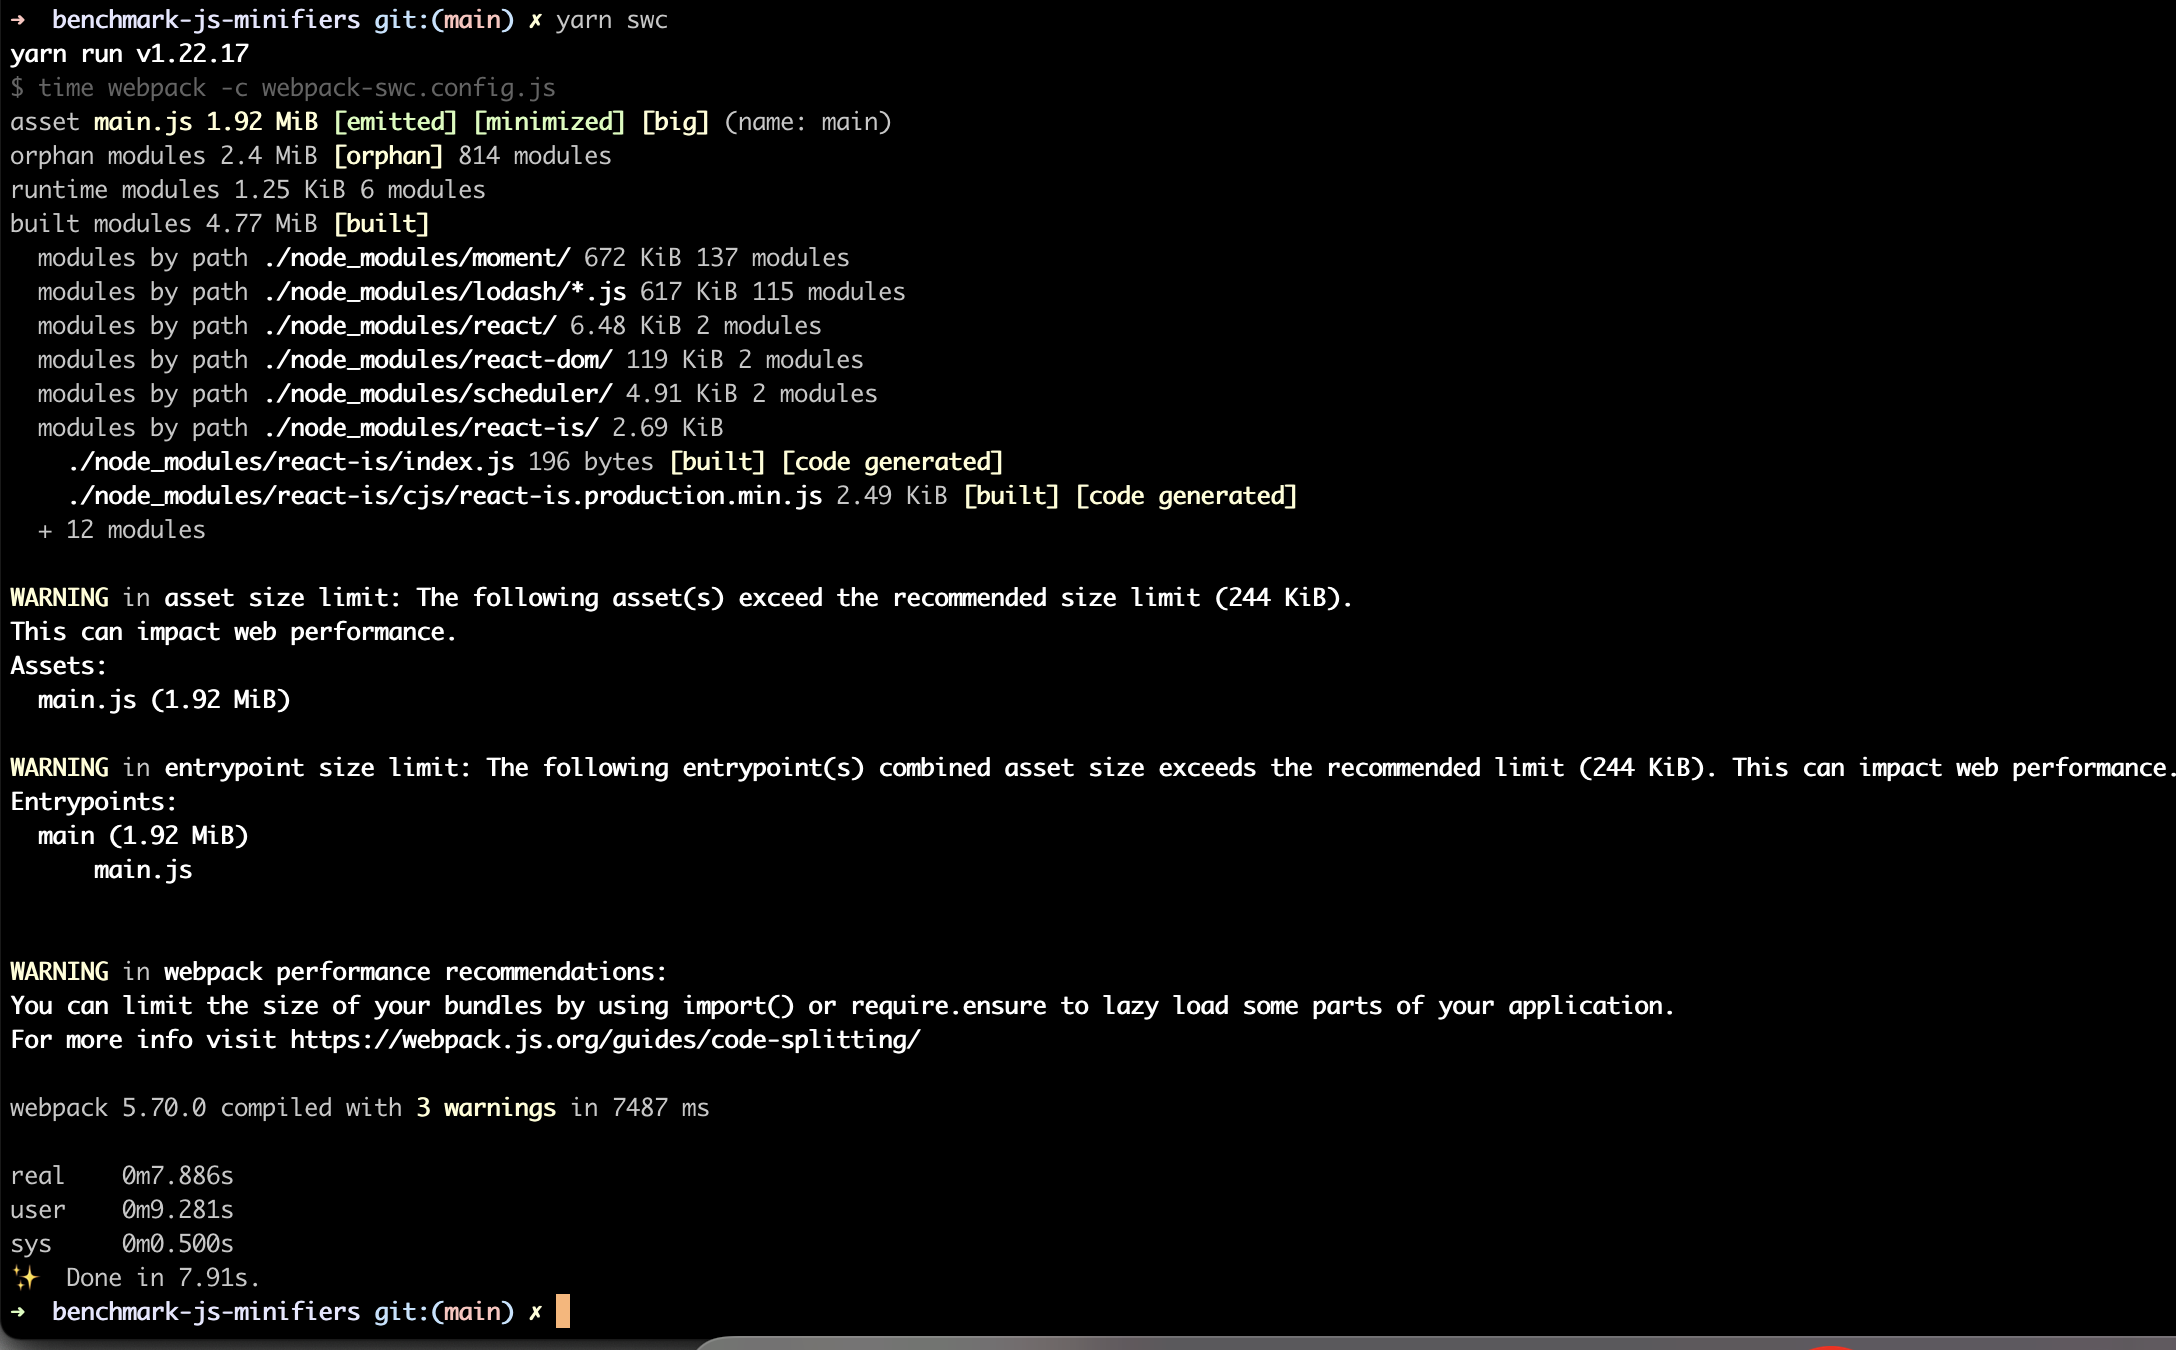Select the path ./node_modules/moment/ in the output
Viewport: 2176px width, 1350px height.
[418, 257]
